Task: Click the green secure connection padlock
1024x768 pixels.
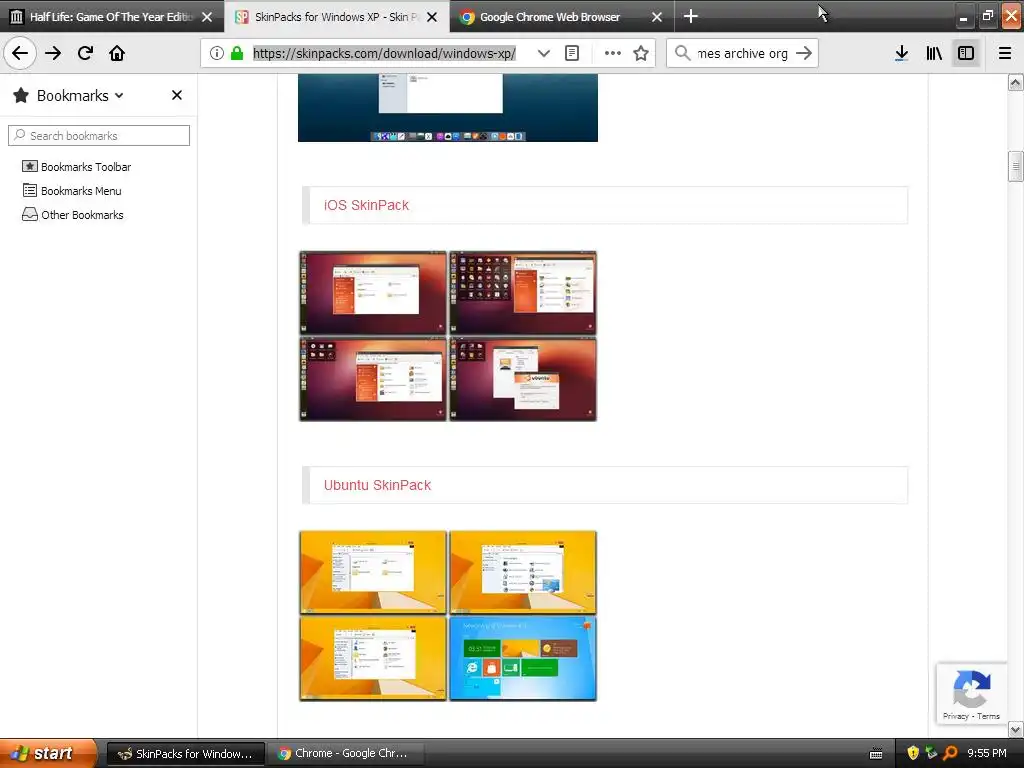Action: coord(237,53)
